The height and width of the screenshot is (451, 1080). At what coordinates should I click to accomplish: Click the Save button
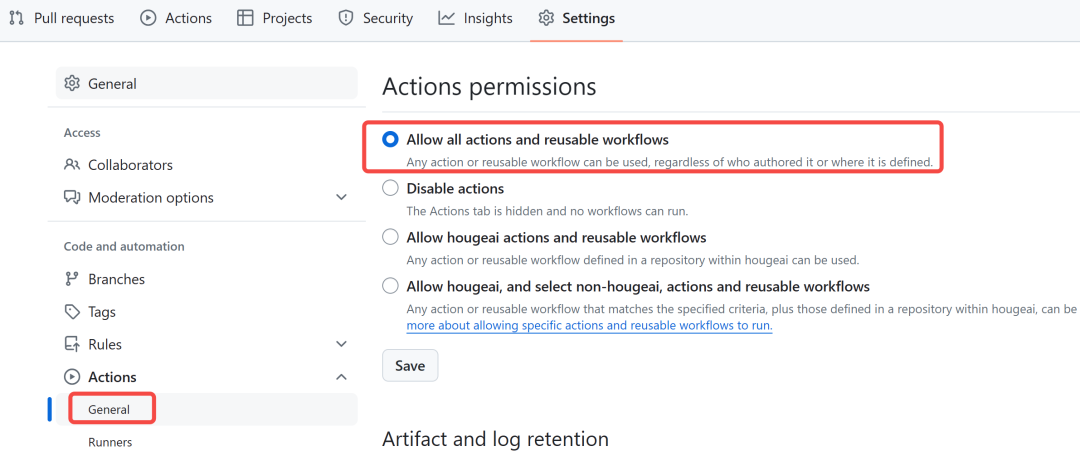[x=410, y=366]
